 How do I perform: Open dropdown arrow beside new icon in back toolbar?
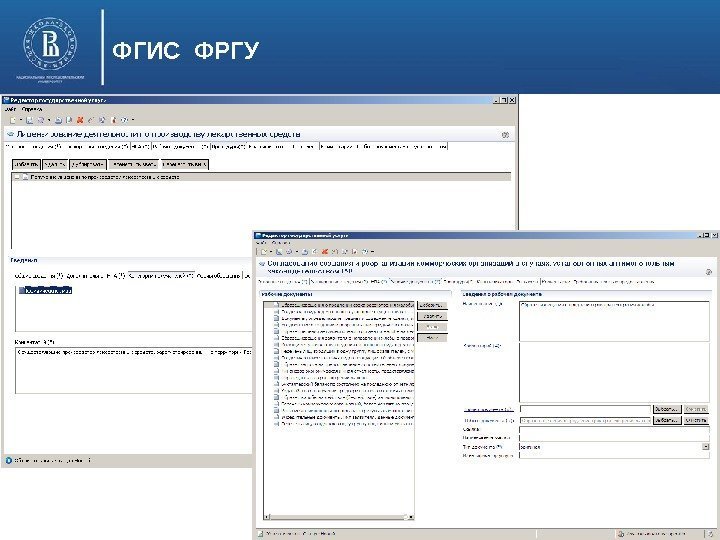(21, 120)
